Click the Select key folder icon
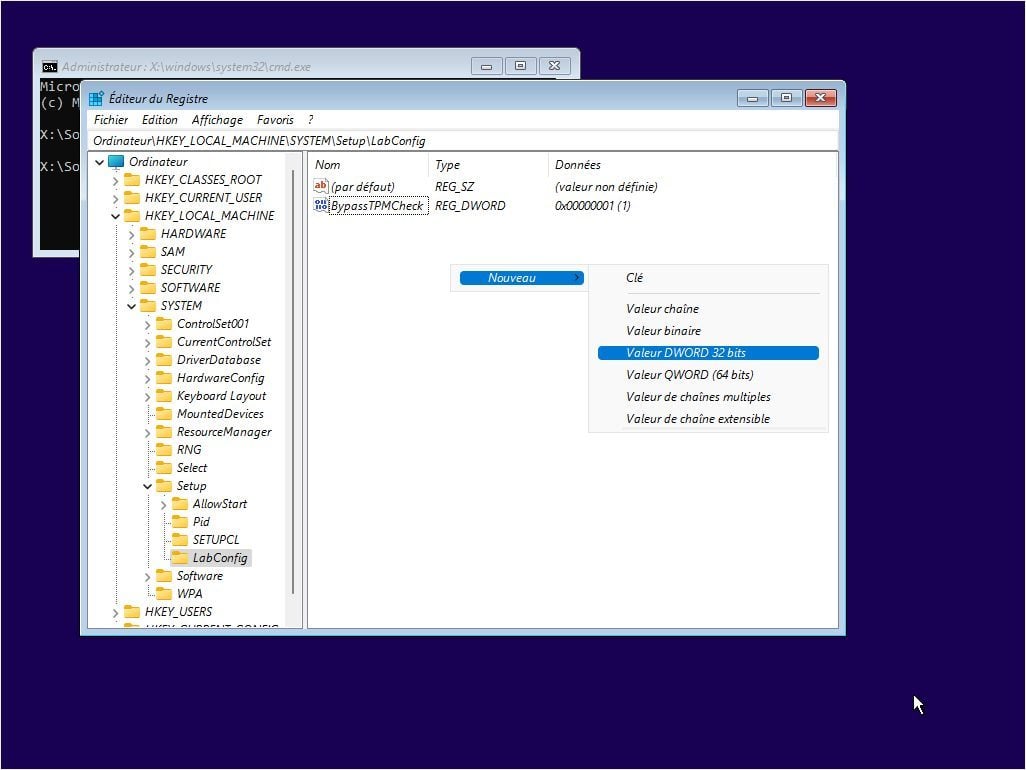 164,468
